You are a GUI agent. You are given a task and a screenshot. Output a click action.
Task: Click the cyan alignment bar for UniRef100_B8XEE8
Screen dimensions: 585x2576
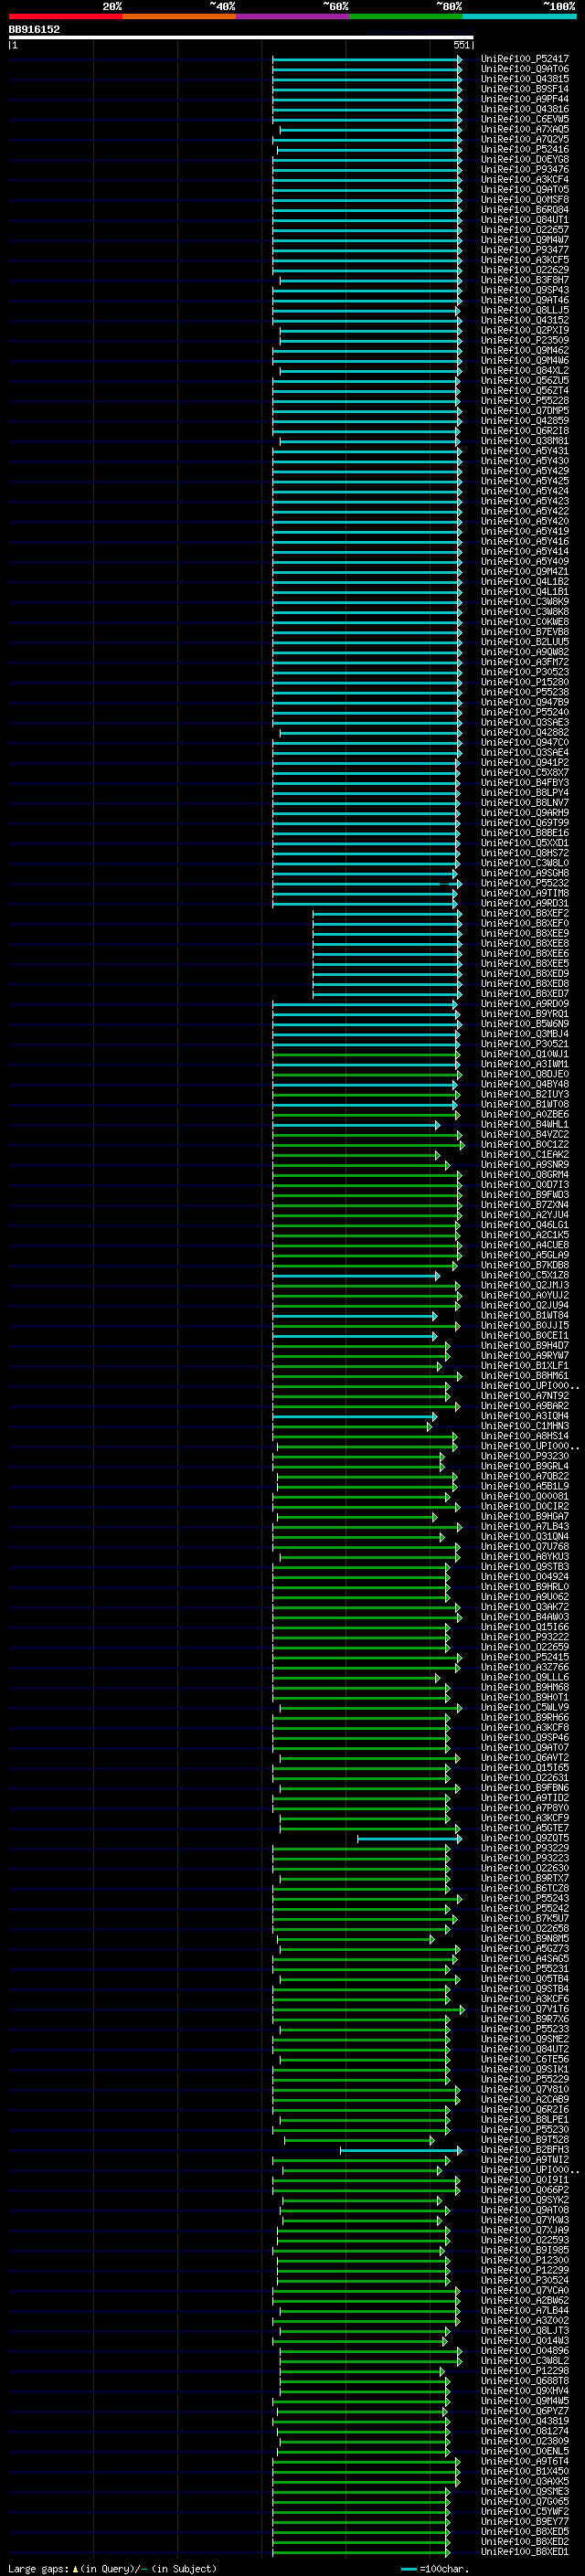[387, 944]
